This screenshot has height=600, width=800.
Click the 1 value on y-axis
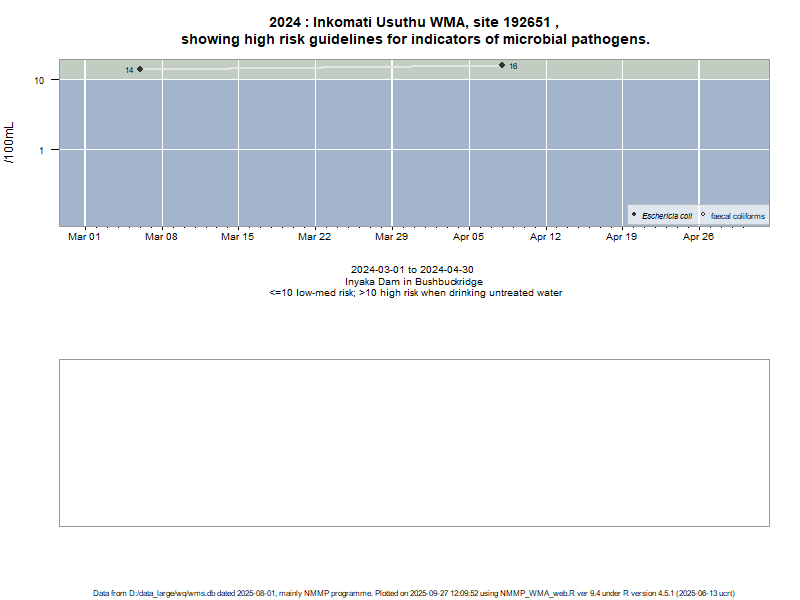click(x=44, y=150)
